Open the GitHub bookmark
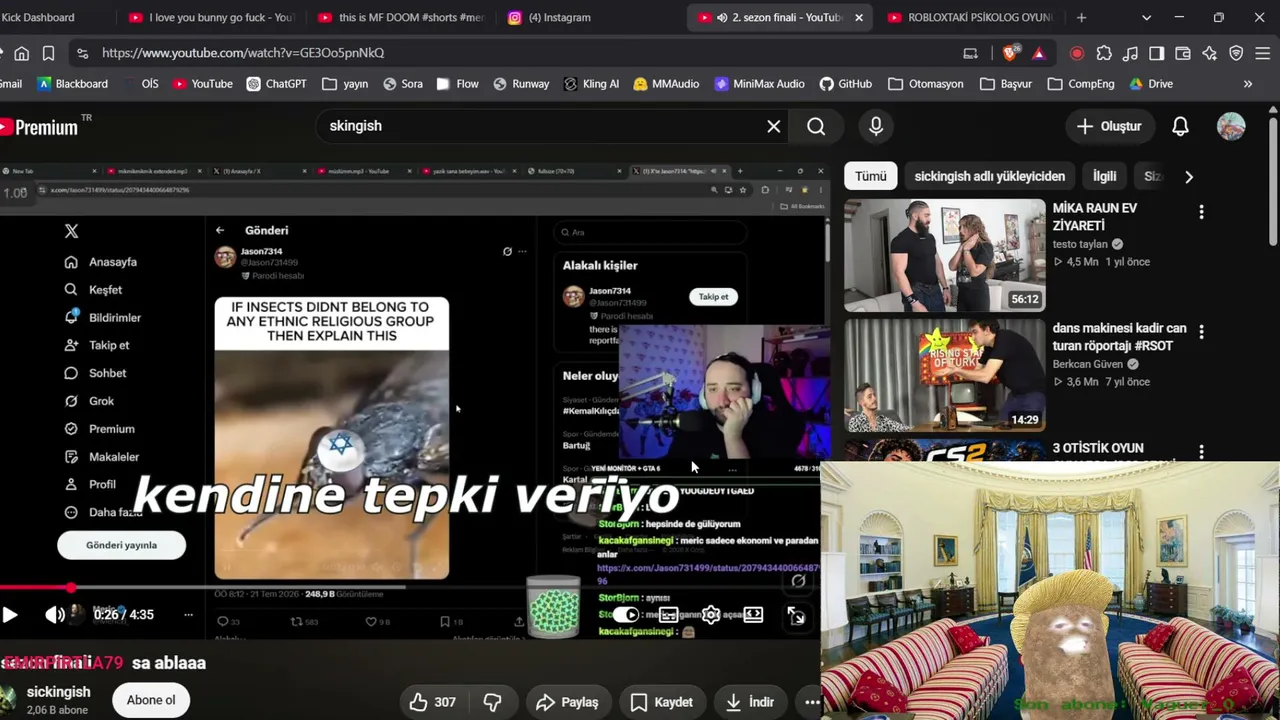The image size is (1280, 720). [846, 84]
